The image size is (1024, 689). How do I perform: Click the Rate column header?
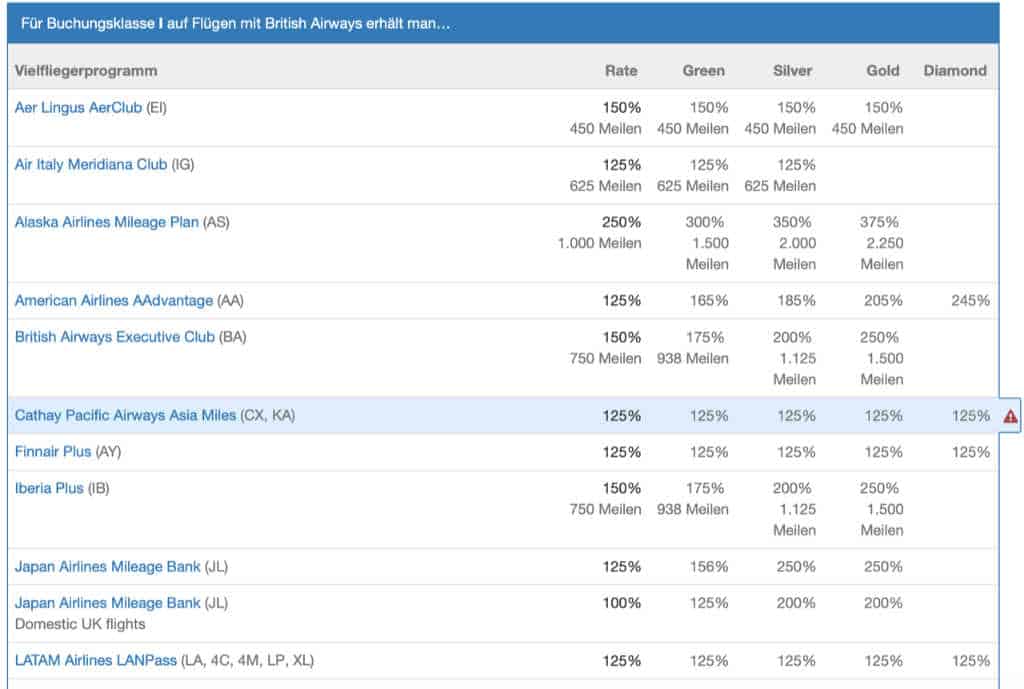(x=621, y=71)
